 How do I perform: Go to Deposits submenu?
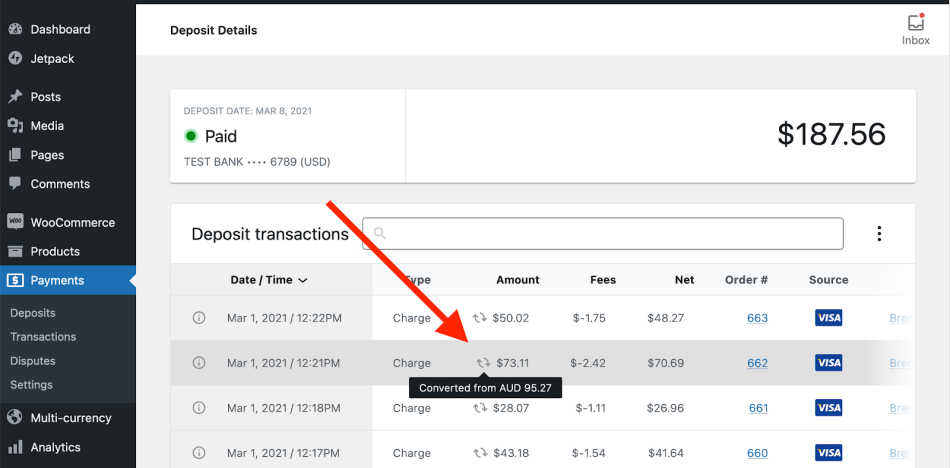click(33, 313)
